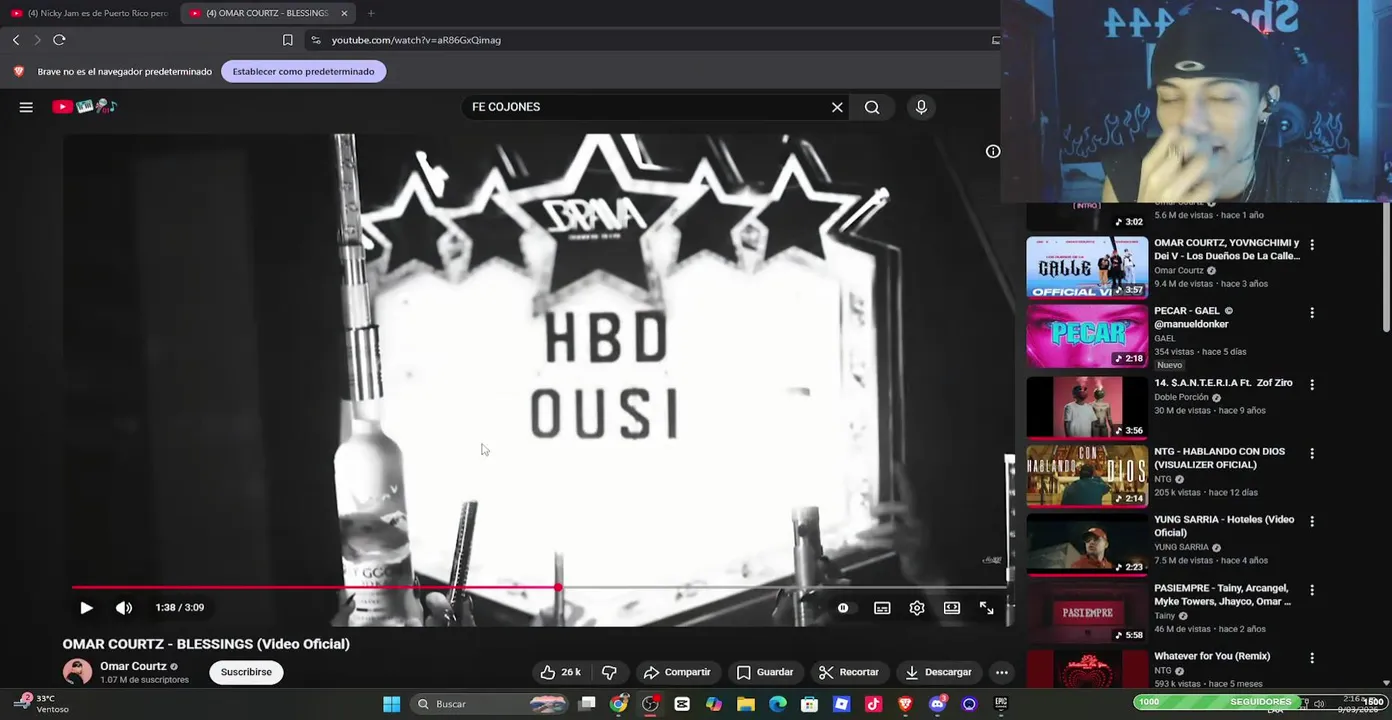Toggle subtitles/closed captions button

[882, 608]
